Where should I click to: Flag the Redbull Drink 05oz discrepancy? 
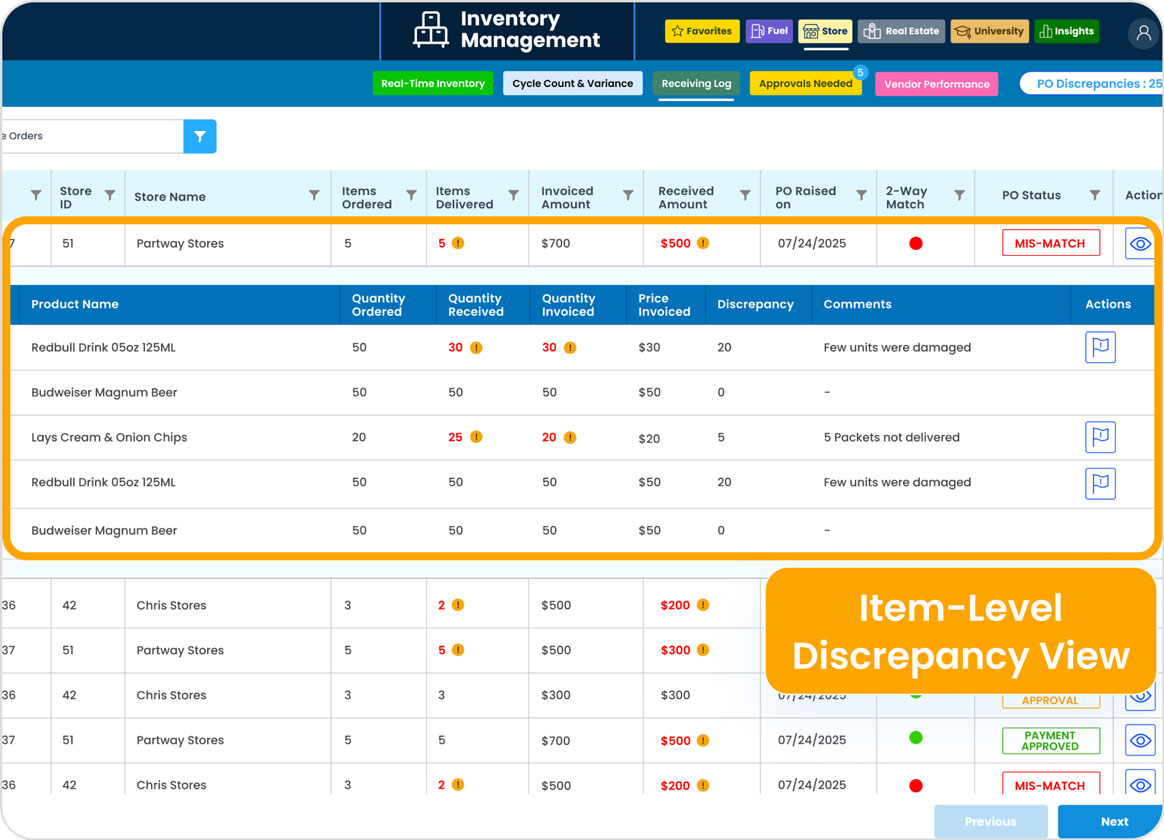1100,346
